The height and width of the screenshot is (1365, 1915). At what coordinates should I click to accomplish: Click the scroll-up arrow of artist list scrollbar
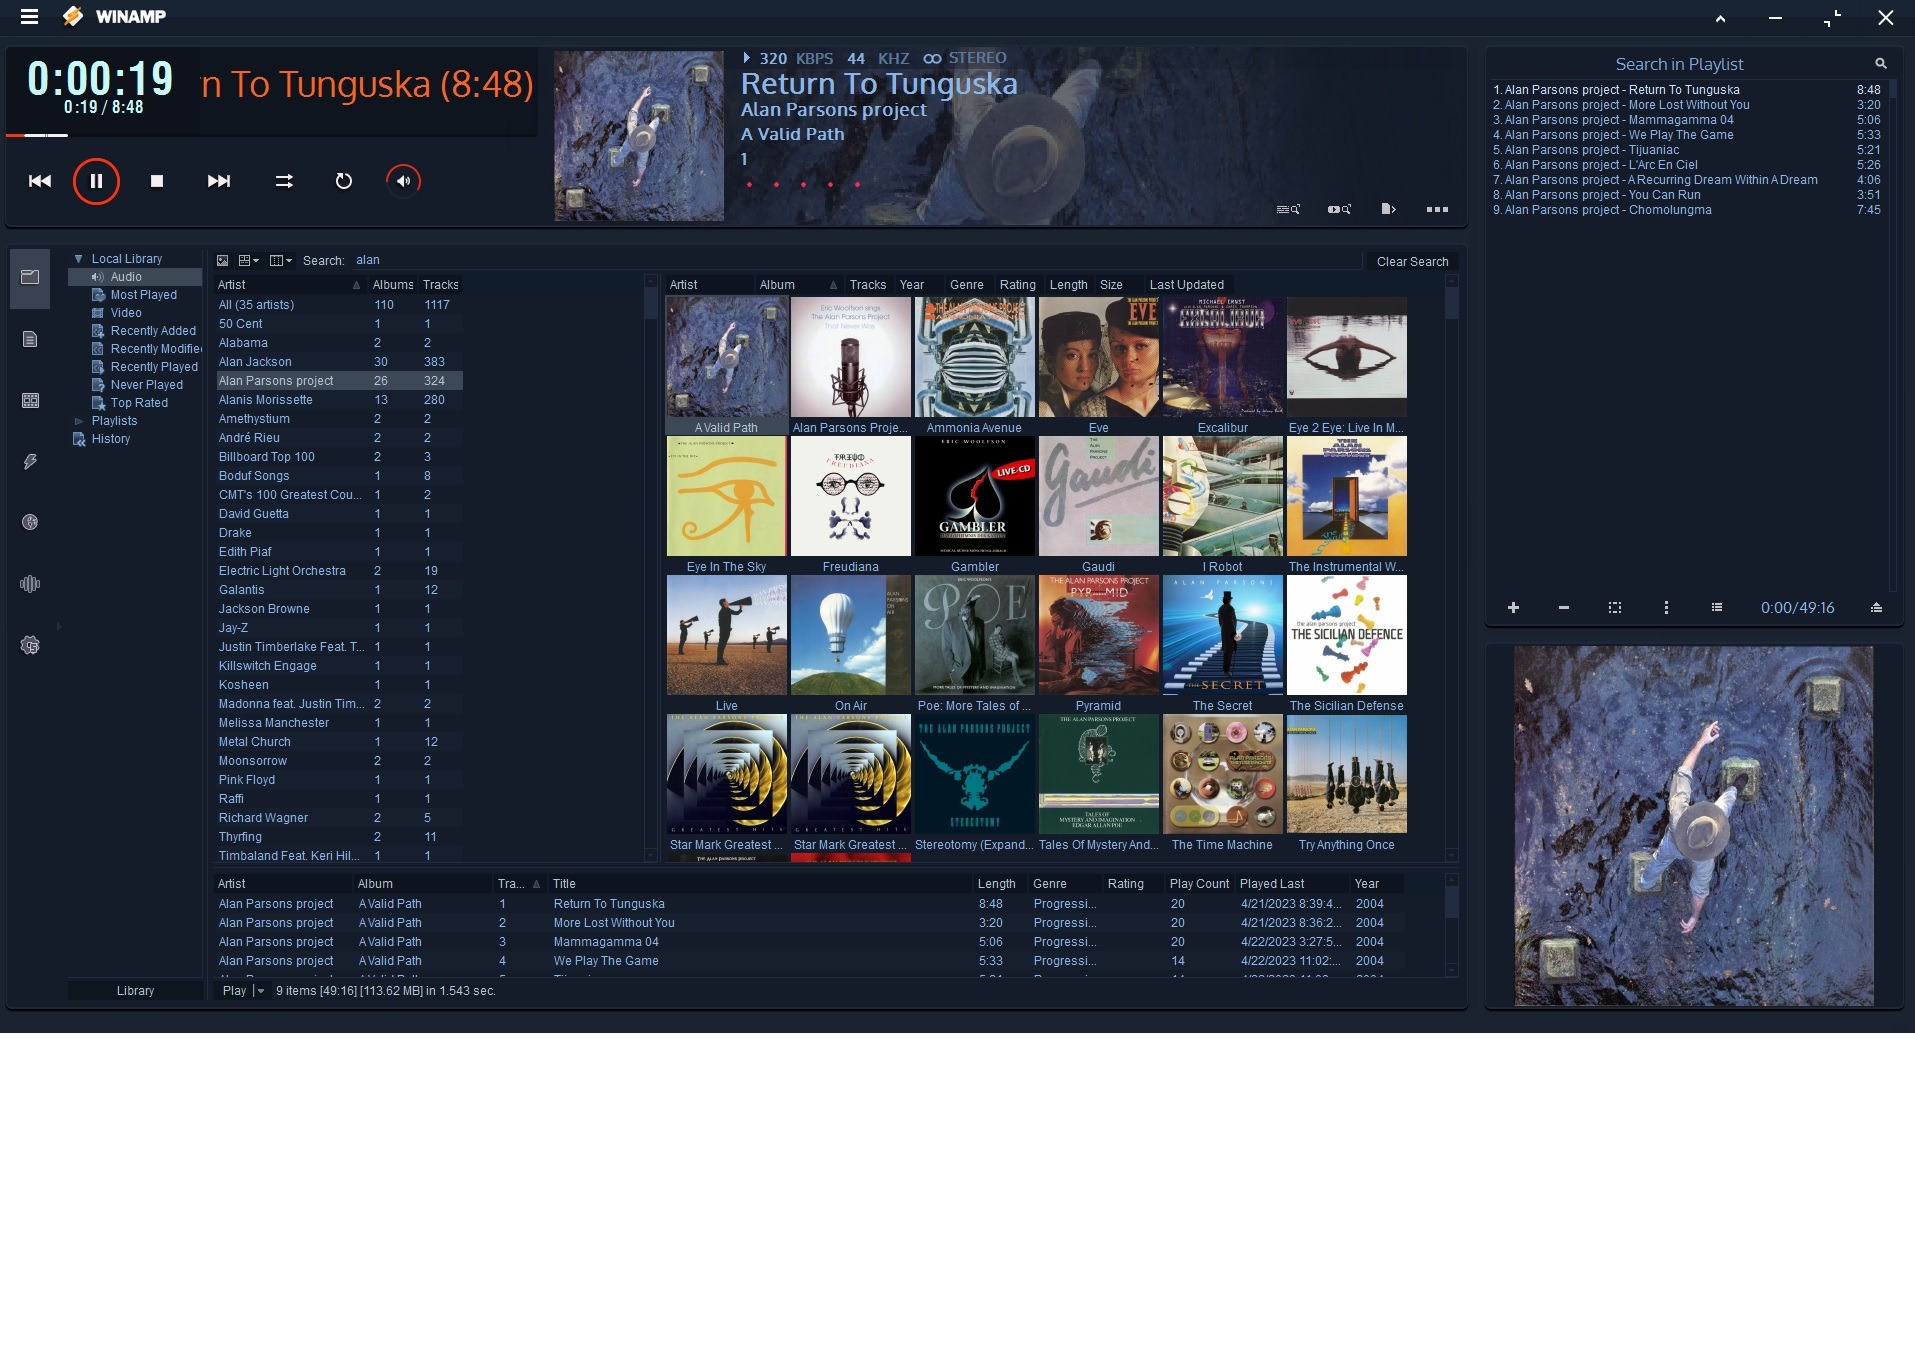coord(651,283)
